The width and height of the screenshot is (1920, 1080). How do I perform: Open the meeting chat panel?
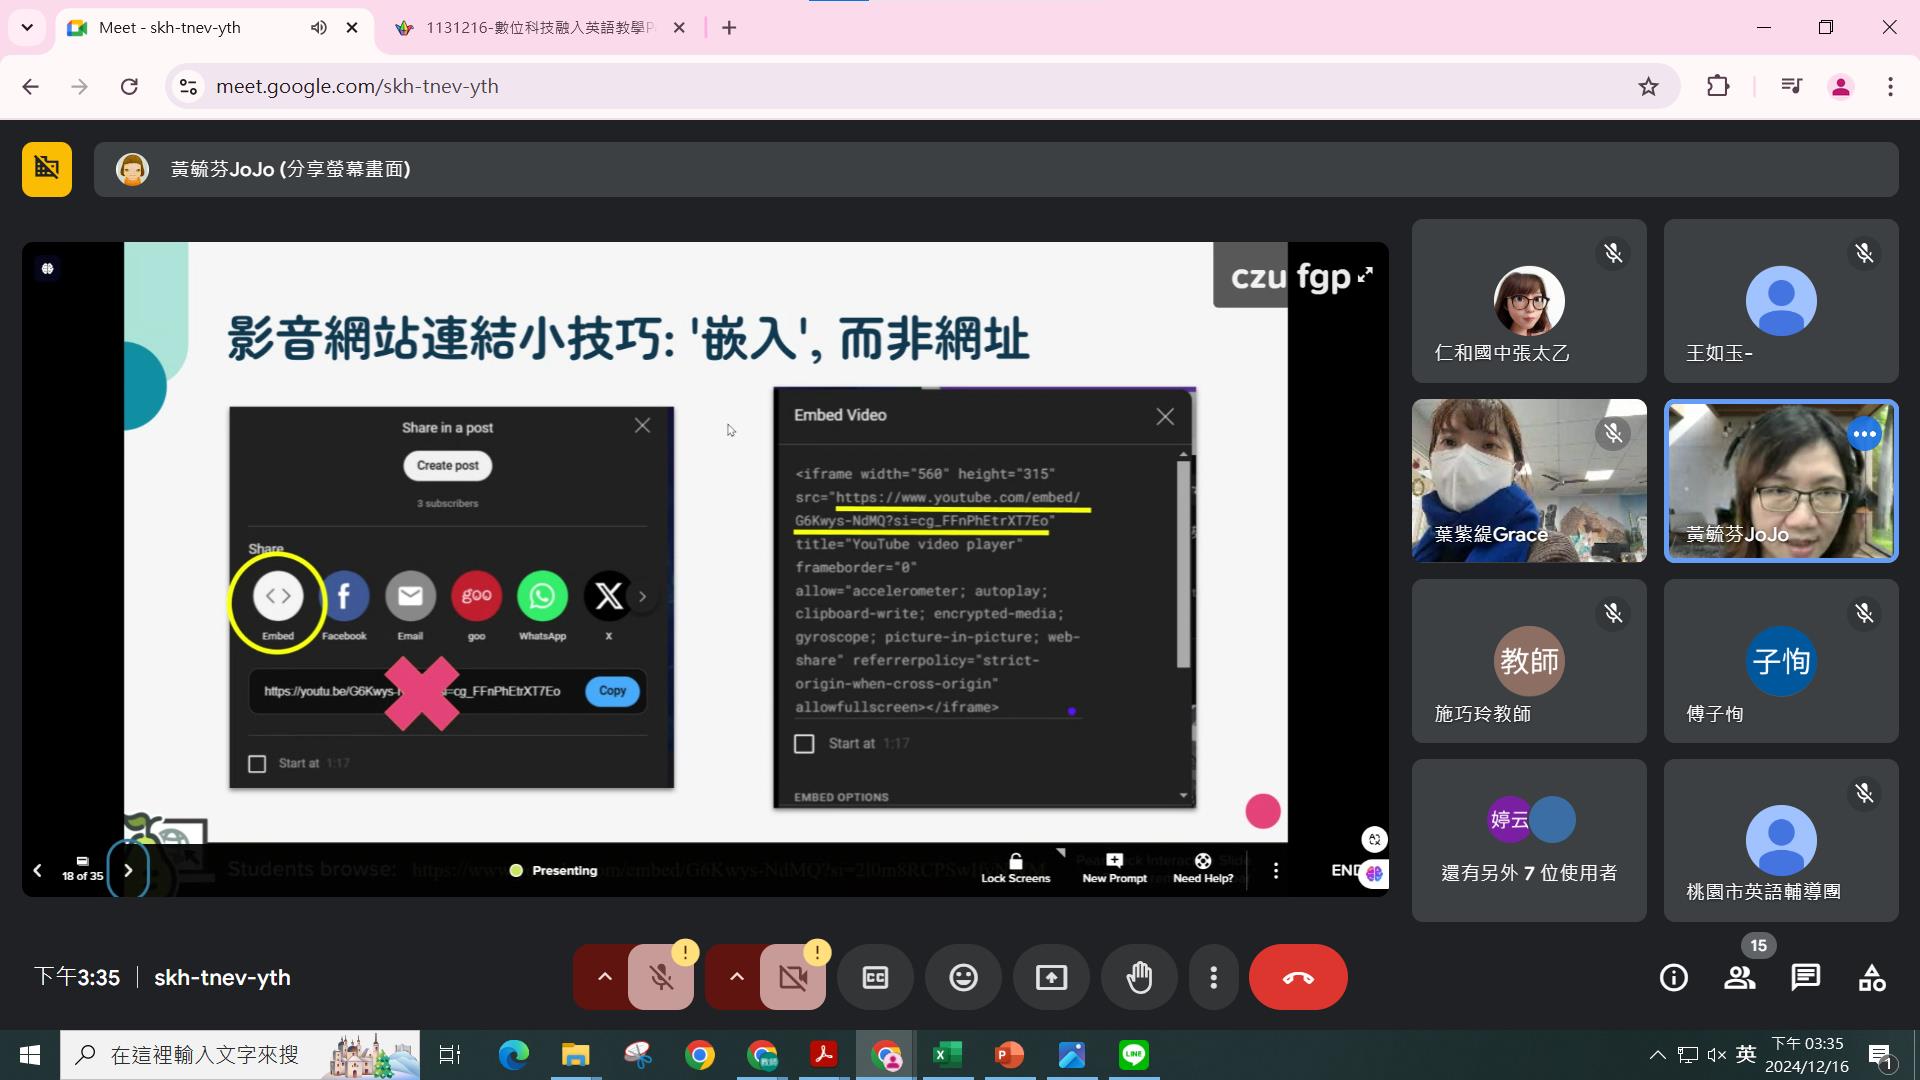pos(1805,977)
